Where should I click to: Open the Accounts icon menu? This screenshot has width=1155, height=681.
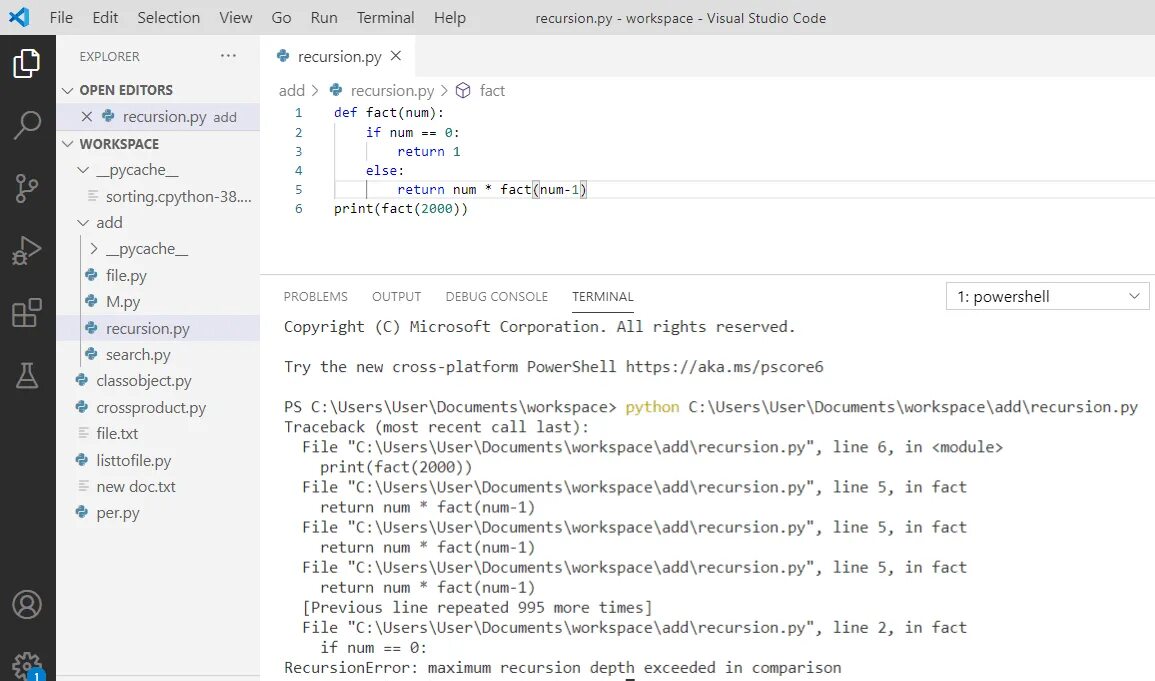click(x=27, y=603)
